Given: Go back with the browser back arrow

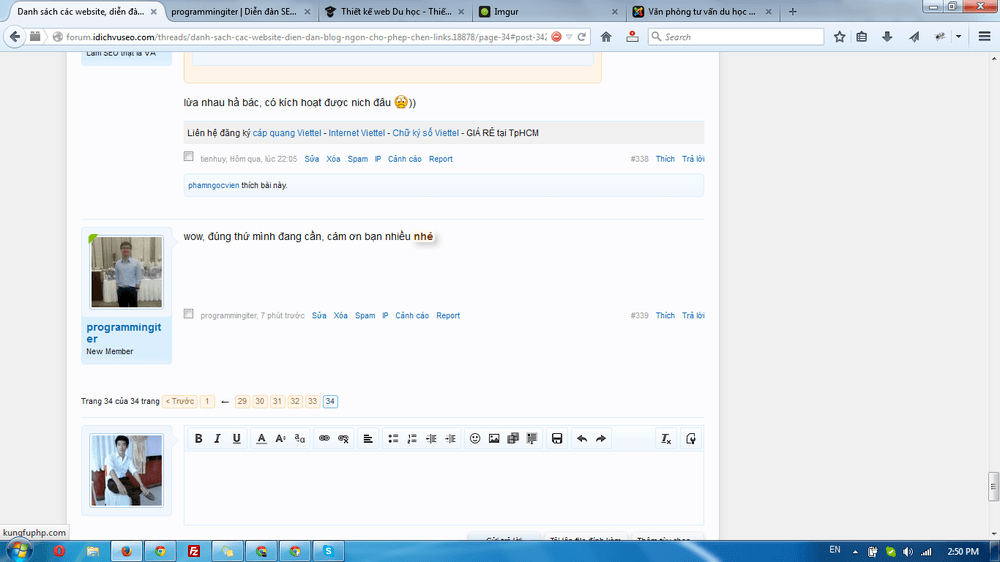Looking at the screenshot, I should (x=15, y=37).
